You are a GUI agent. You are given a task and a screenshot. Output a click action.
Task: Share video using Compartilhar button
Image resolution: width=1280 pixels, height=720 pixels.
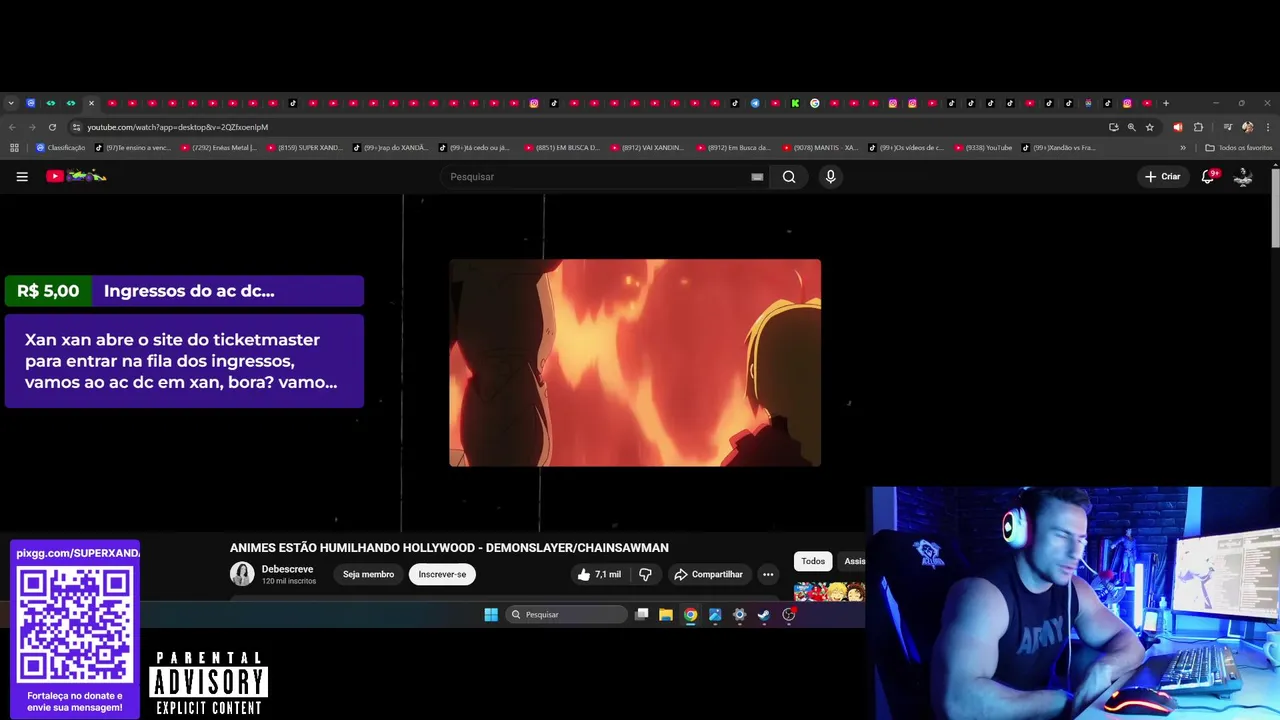[708, 574]
